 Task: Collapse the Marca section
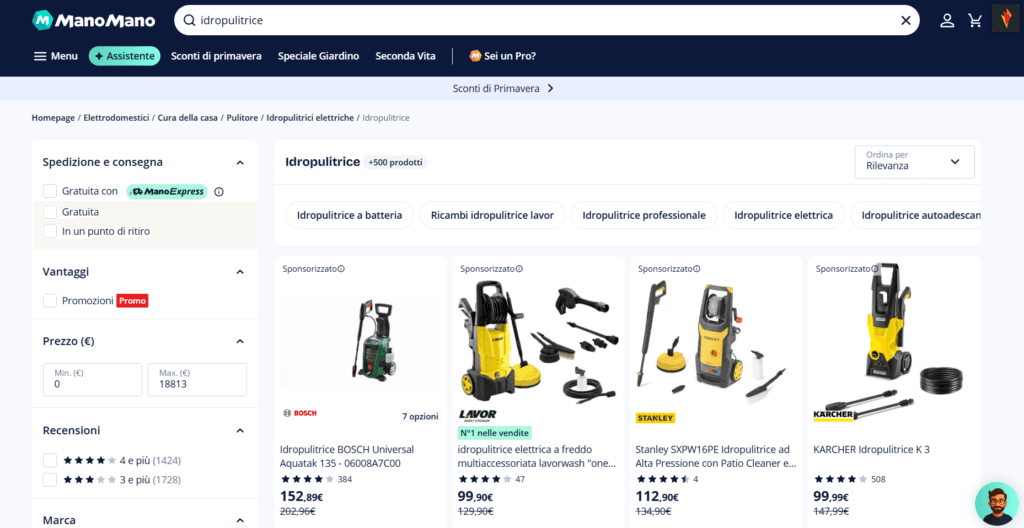pyautogui.click(x=240, y=520)
